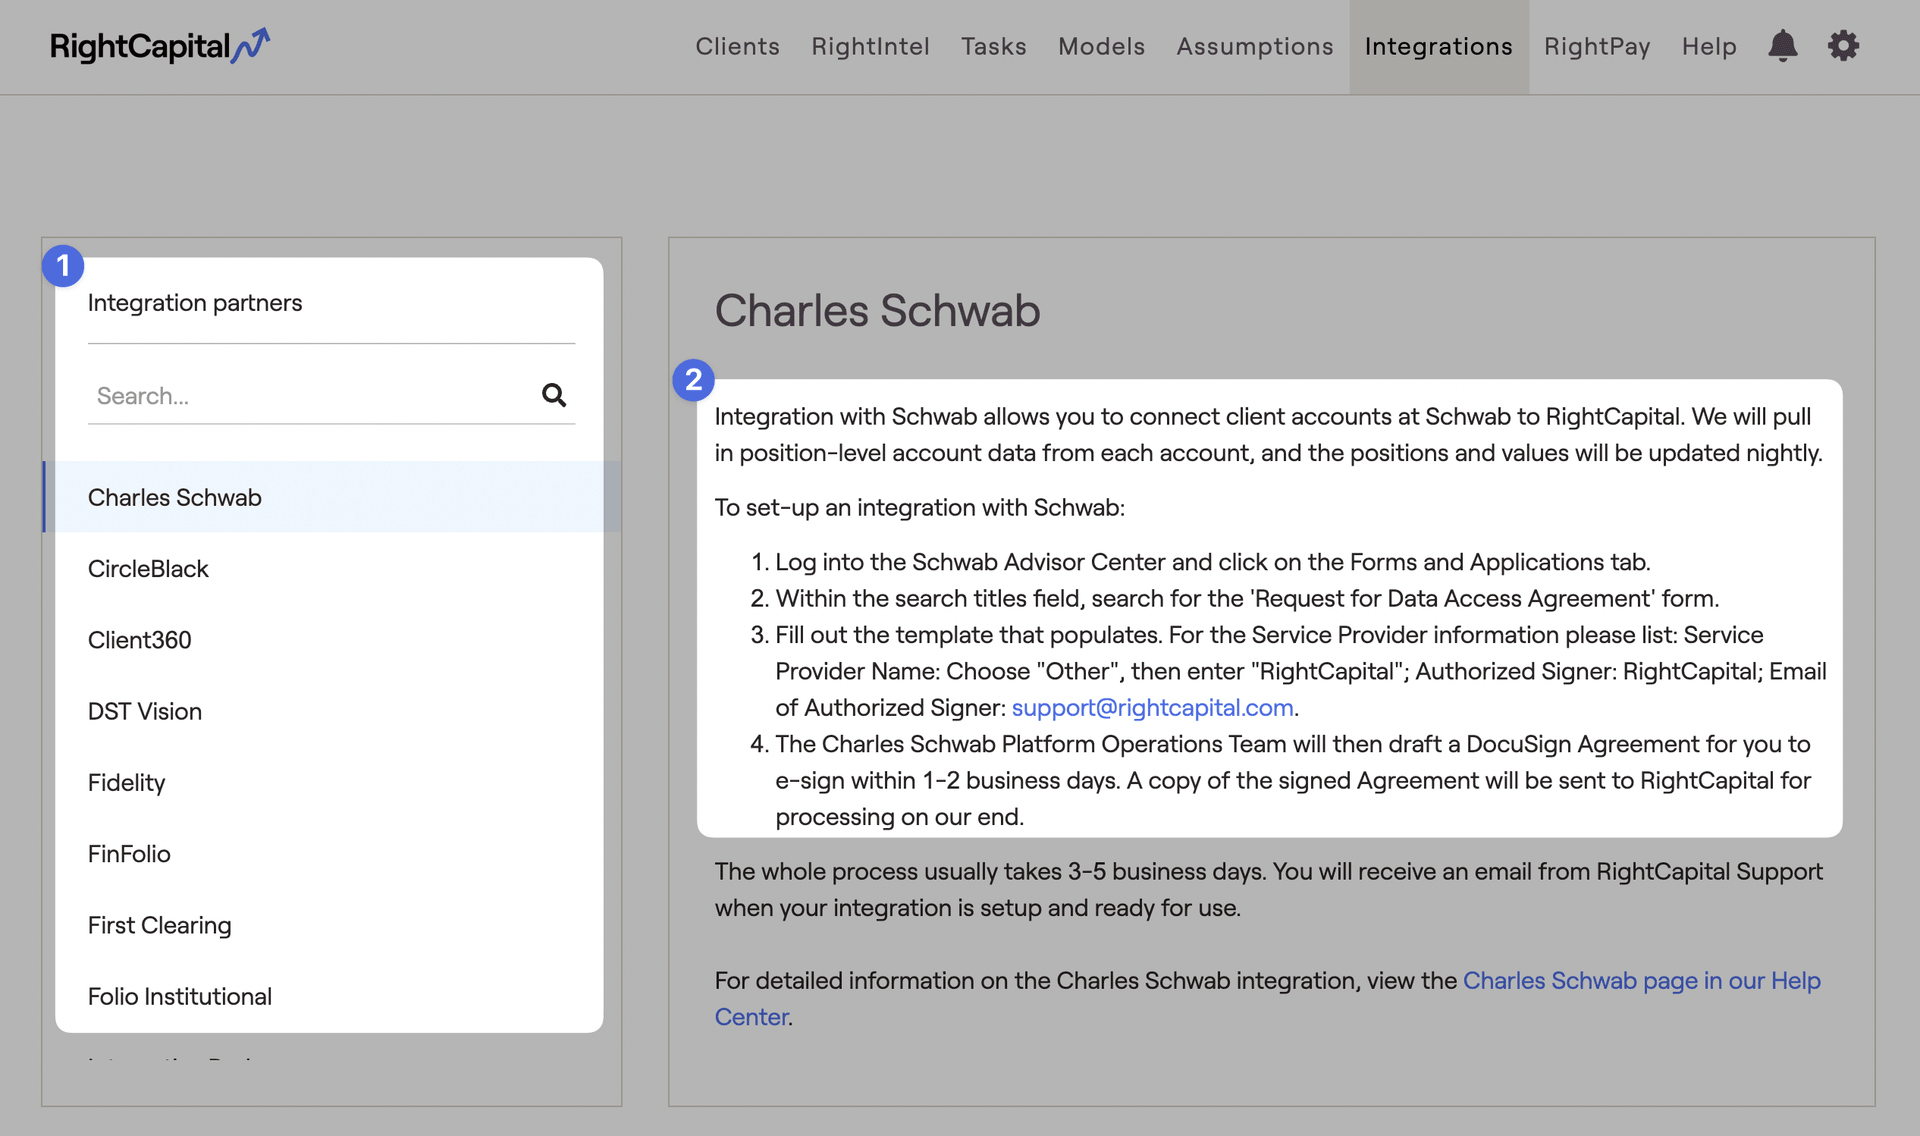Click the Charles Schwab heading
The height and width of the screenshot is (1136, 1920).
coord(877,310)
